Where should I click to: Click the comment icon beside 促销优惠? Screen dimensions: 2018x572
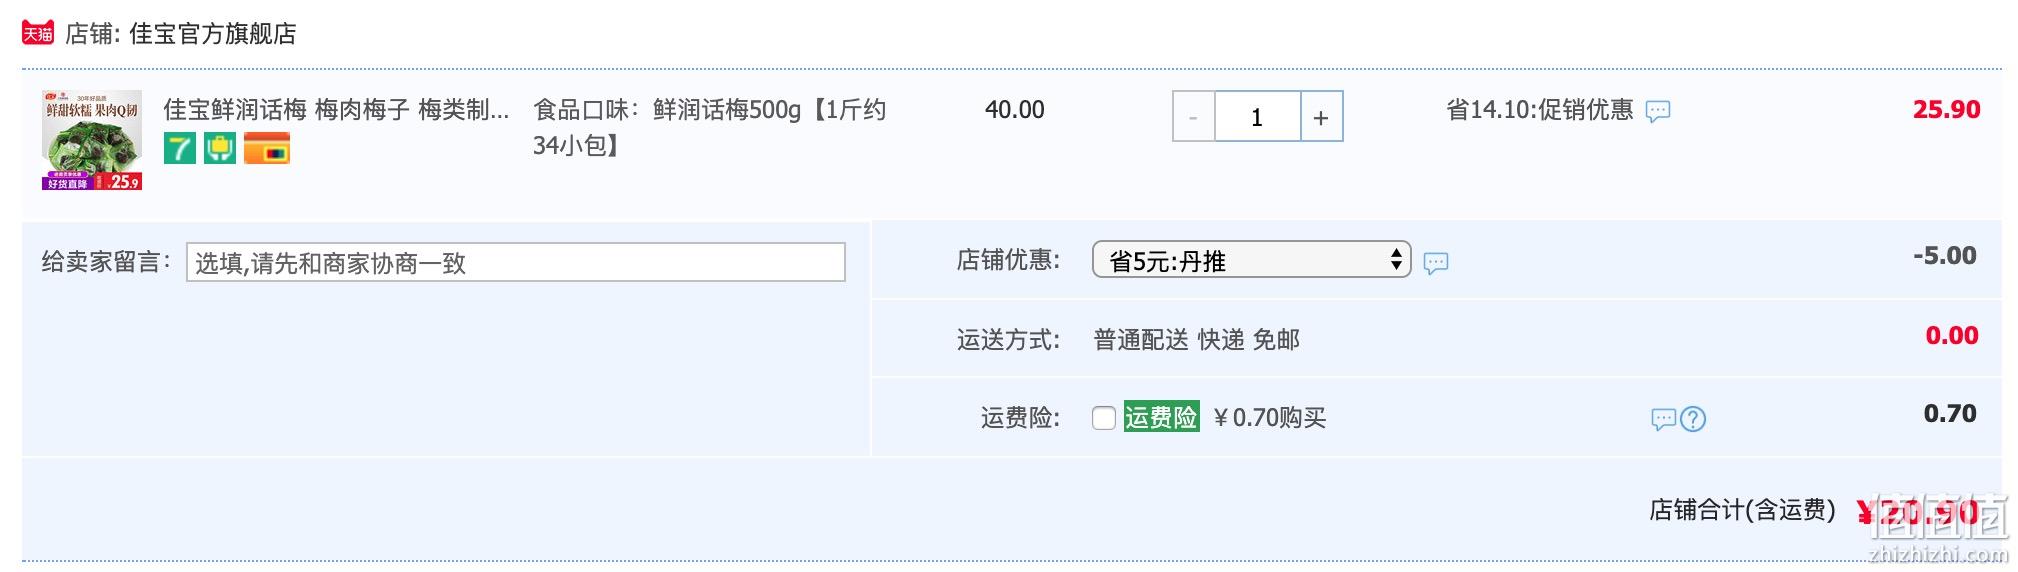point(1658,111)
